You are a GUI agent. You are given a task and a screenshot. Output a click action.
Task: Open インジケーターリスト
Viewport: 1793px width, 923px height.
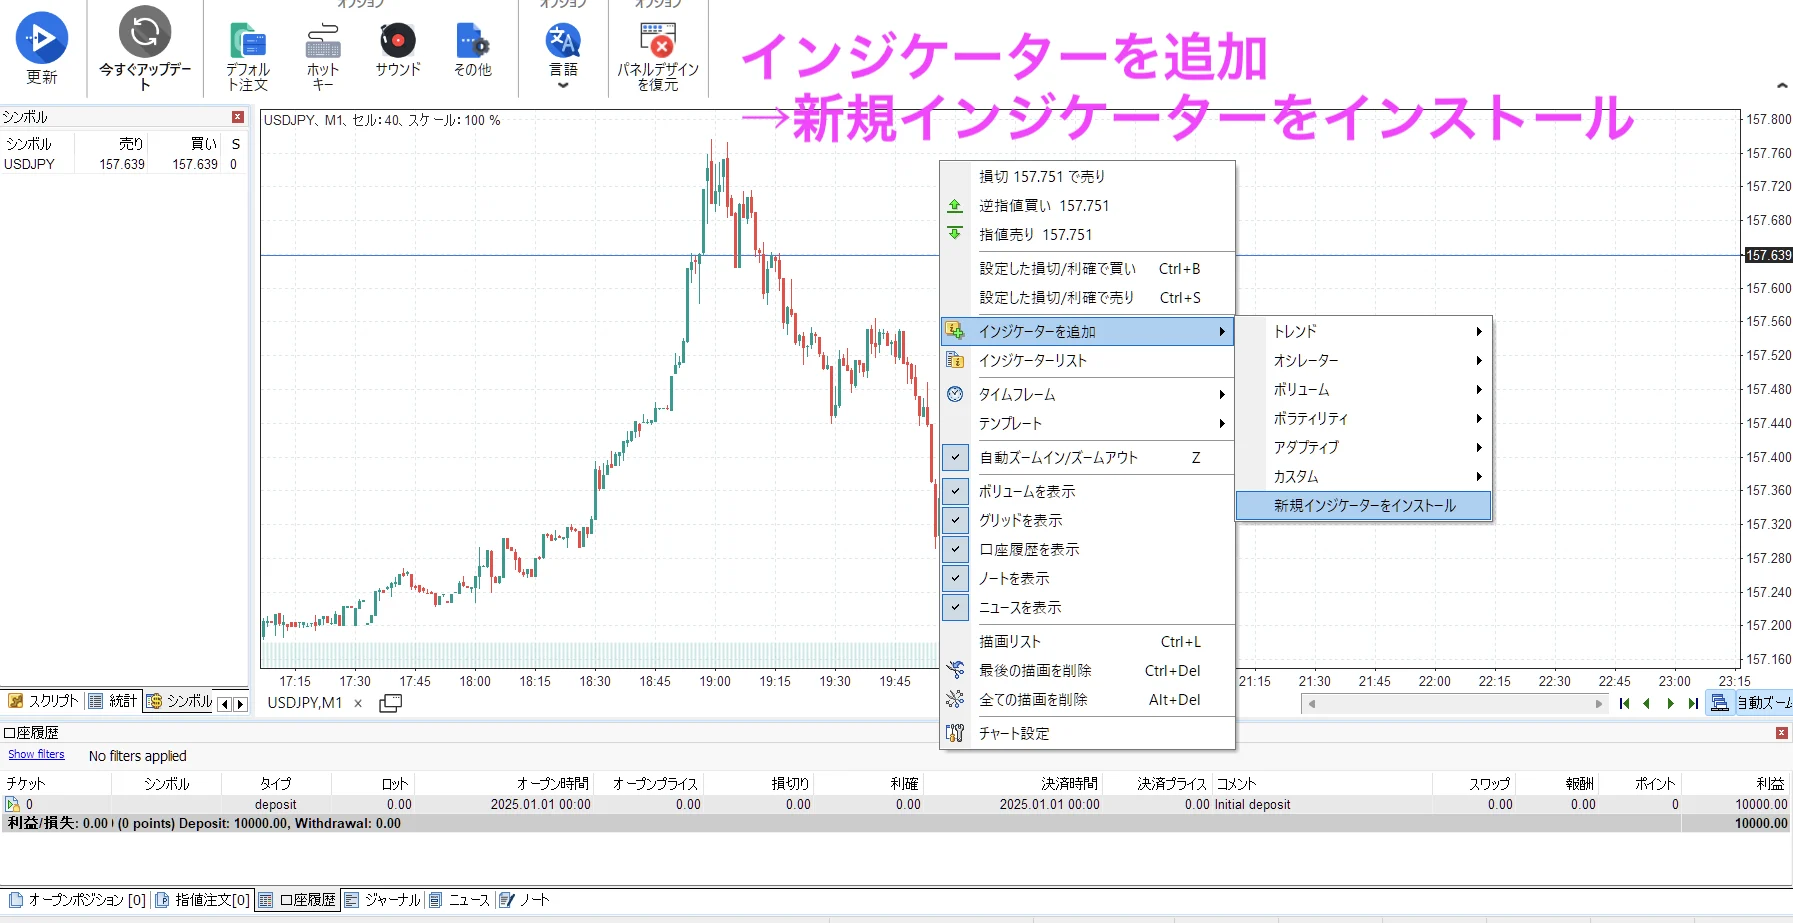pos(1088,360)
